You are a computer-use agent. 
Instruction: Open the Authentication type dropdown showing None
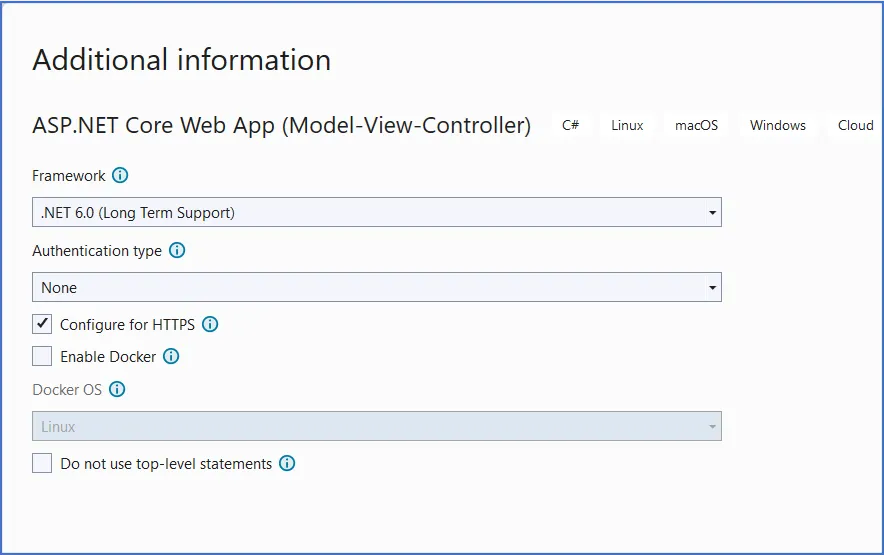point(377,287)
